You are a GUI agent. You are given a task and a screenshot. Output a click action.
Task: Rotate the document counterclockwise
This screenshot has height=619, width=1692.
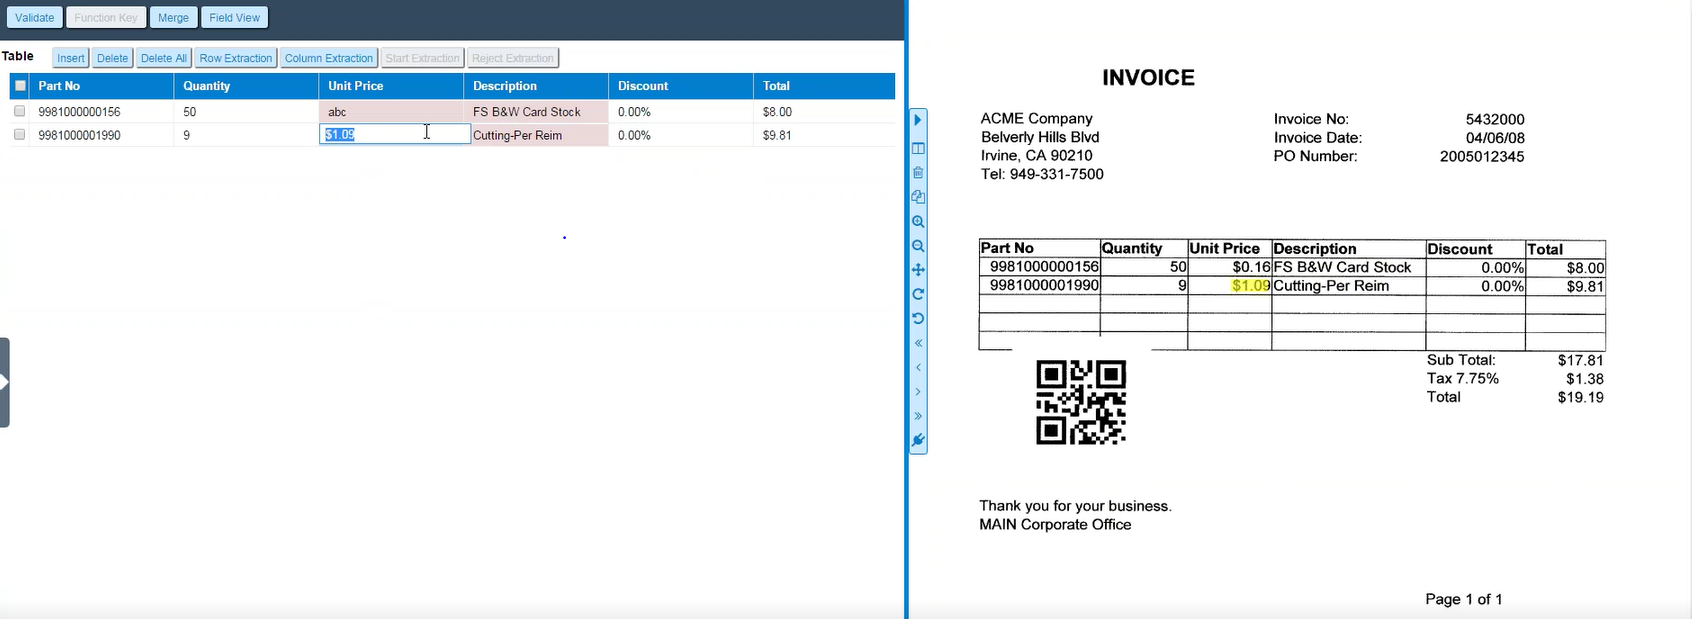coord(918,319)
